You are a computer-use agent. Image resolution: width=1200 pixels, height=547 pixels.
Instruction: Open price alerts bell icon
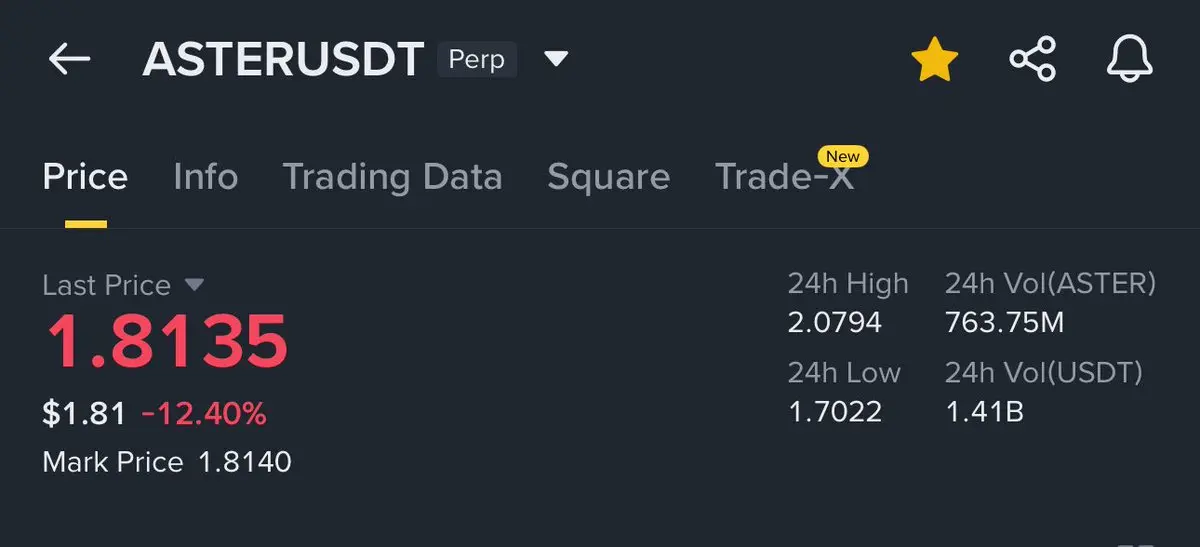coord(1130,60)
